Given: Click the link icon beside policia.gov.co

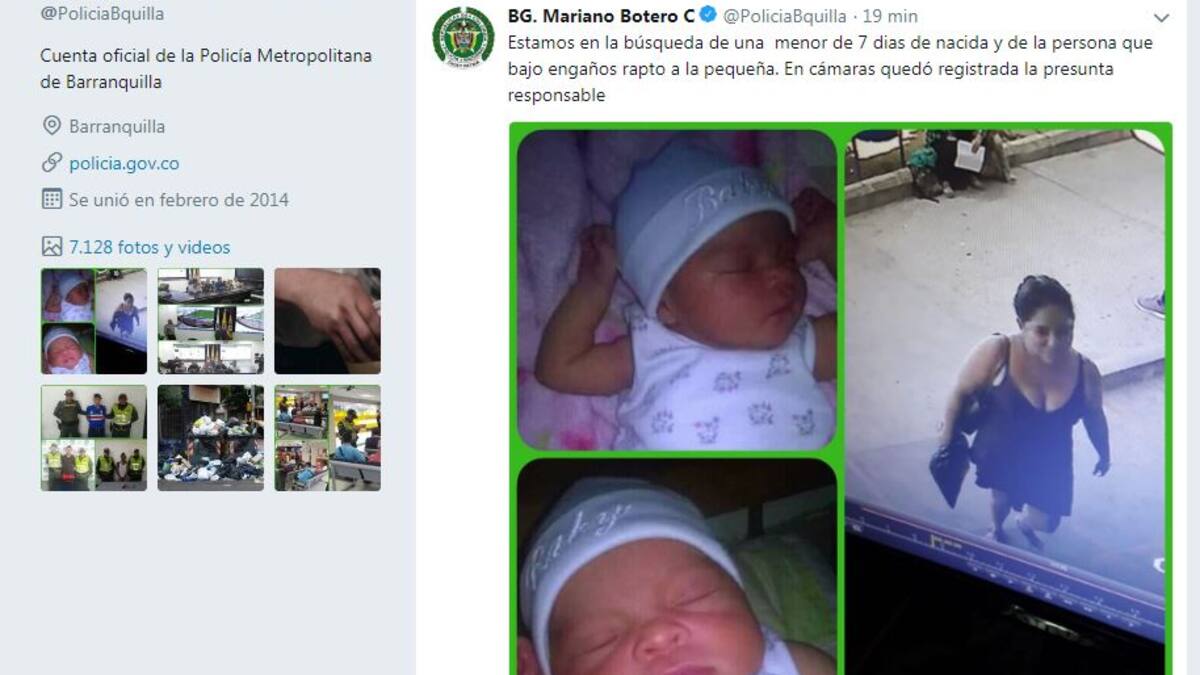Looking at the screenshot, I should point(52,163).
